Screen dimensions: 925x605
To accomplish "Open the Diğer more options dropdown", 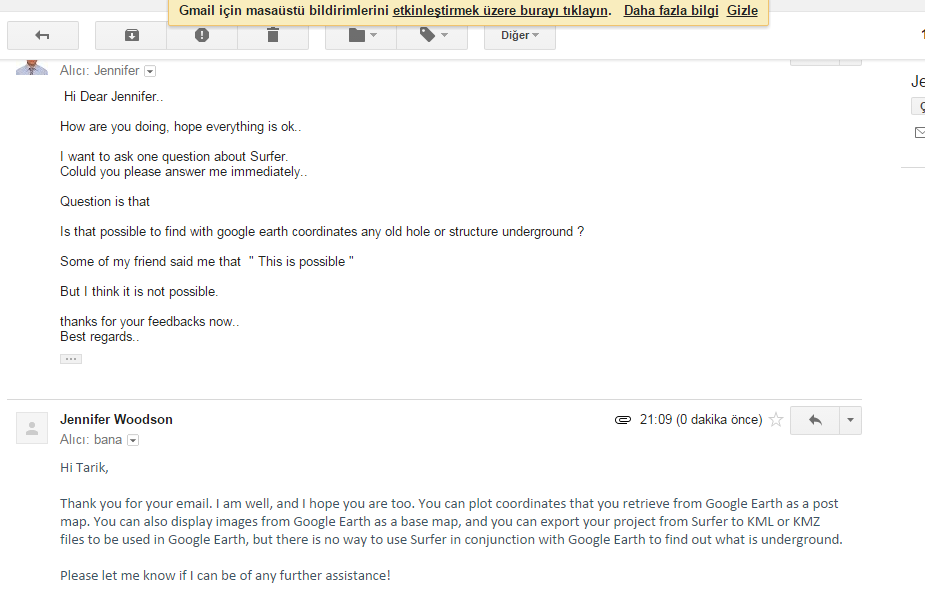I will point(520,35).
